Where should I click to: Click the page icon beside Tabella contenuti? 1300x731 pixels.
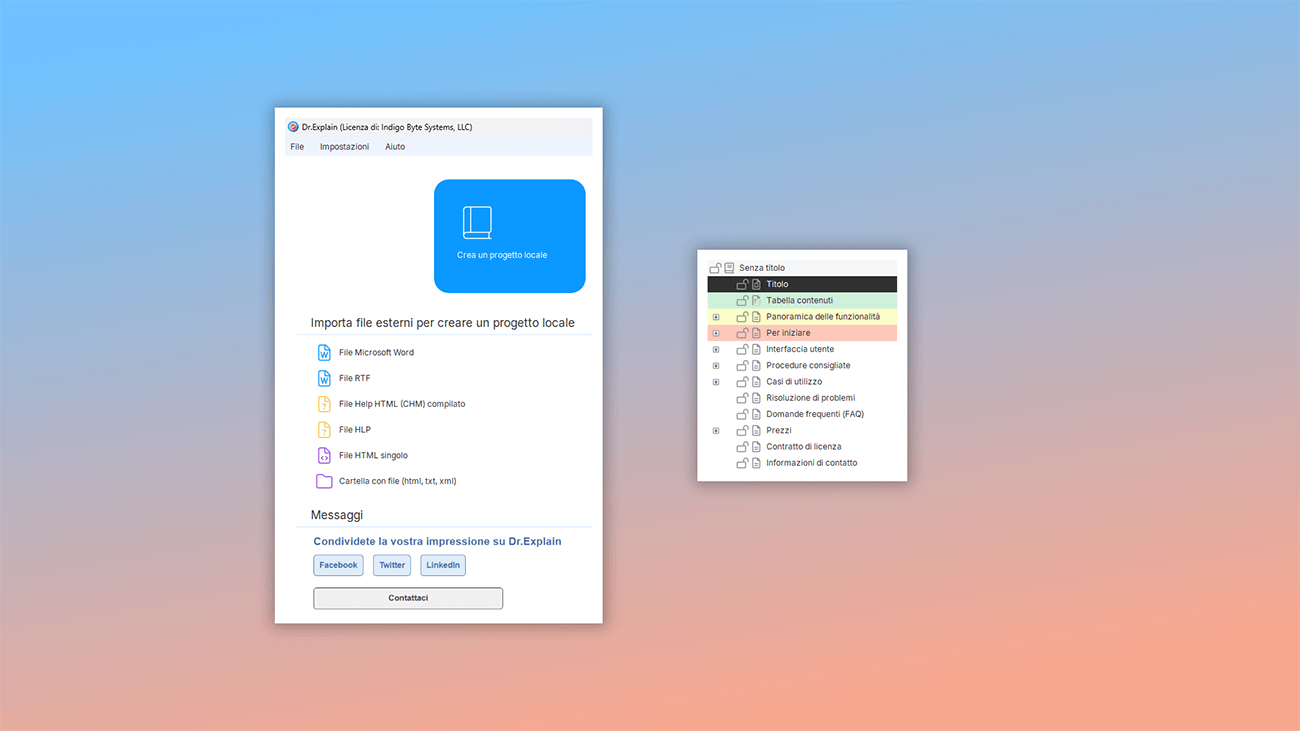tap(754, 300)
